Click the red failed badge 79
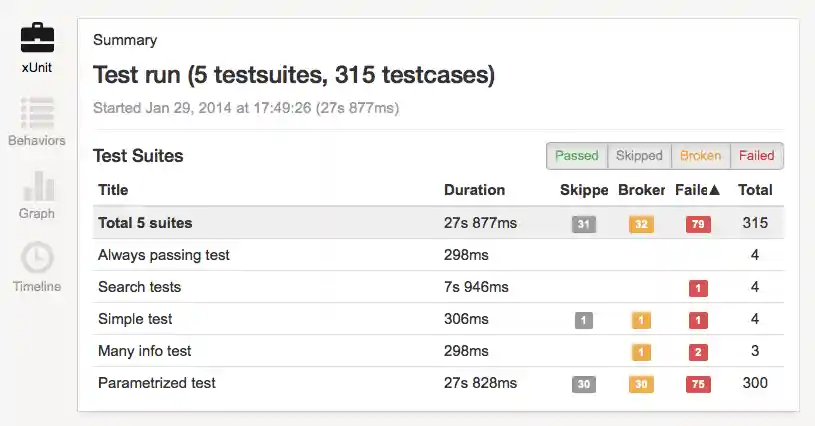815x426 pixels. [x=698, y=224]
